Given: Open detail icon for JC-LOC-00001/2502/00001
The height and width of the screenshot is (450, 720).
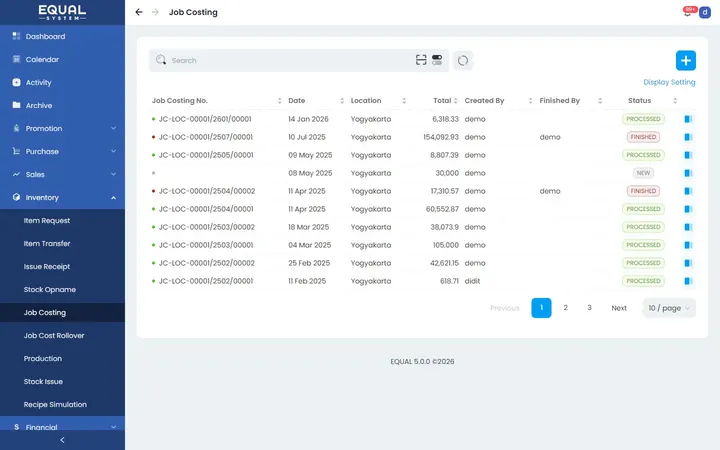Looking at the screenshot, I should point(688,281).
